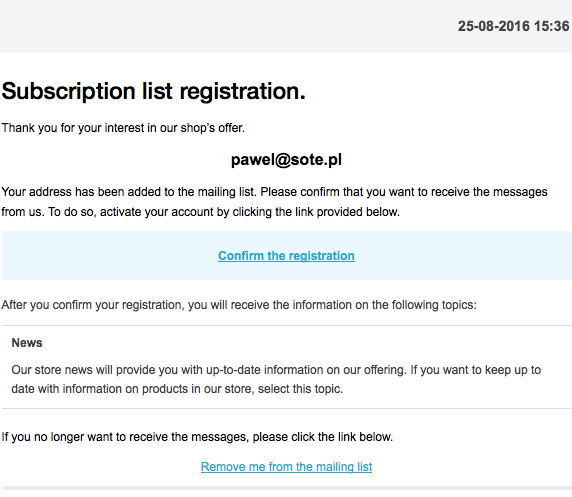Image resolution: width=572 pixels, height=497 pixels.
Task: Click the After you confirm your registration sentence
Action: pos(239,305)
